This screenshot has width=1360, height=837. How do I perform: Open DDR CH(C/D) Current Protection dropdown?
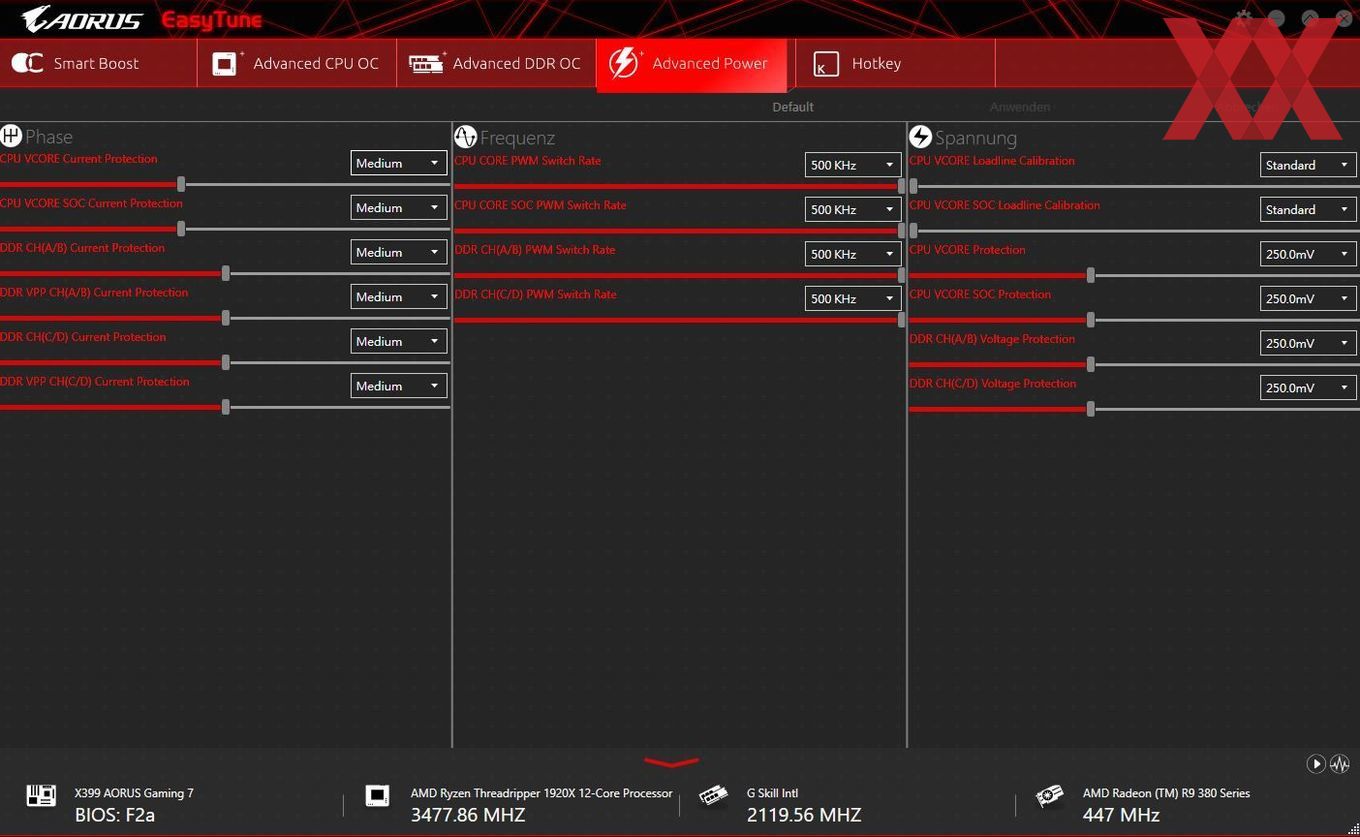click(x=398, y=341)
